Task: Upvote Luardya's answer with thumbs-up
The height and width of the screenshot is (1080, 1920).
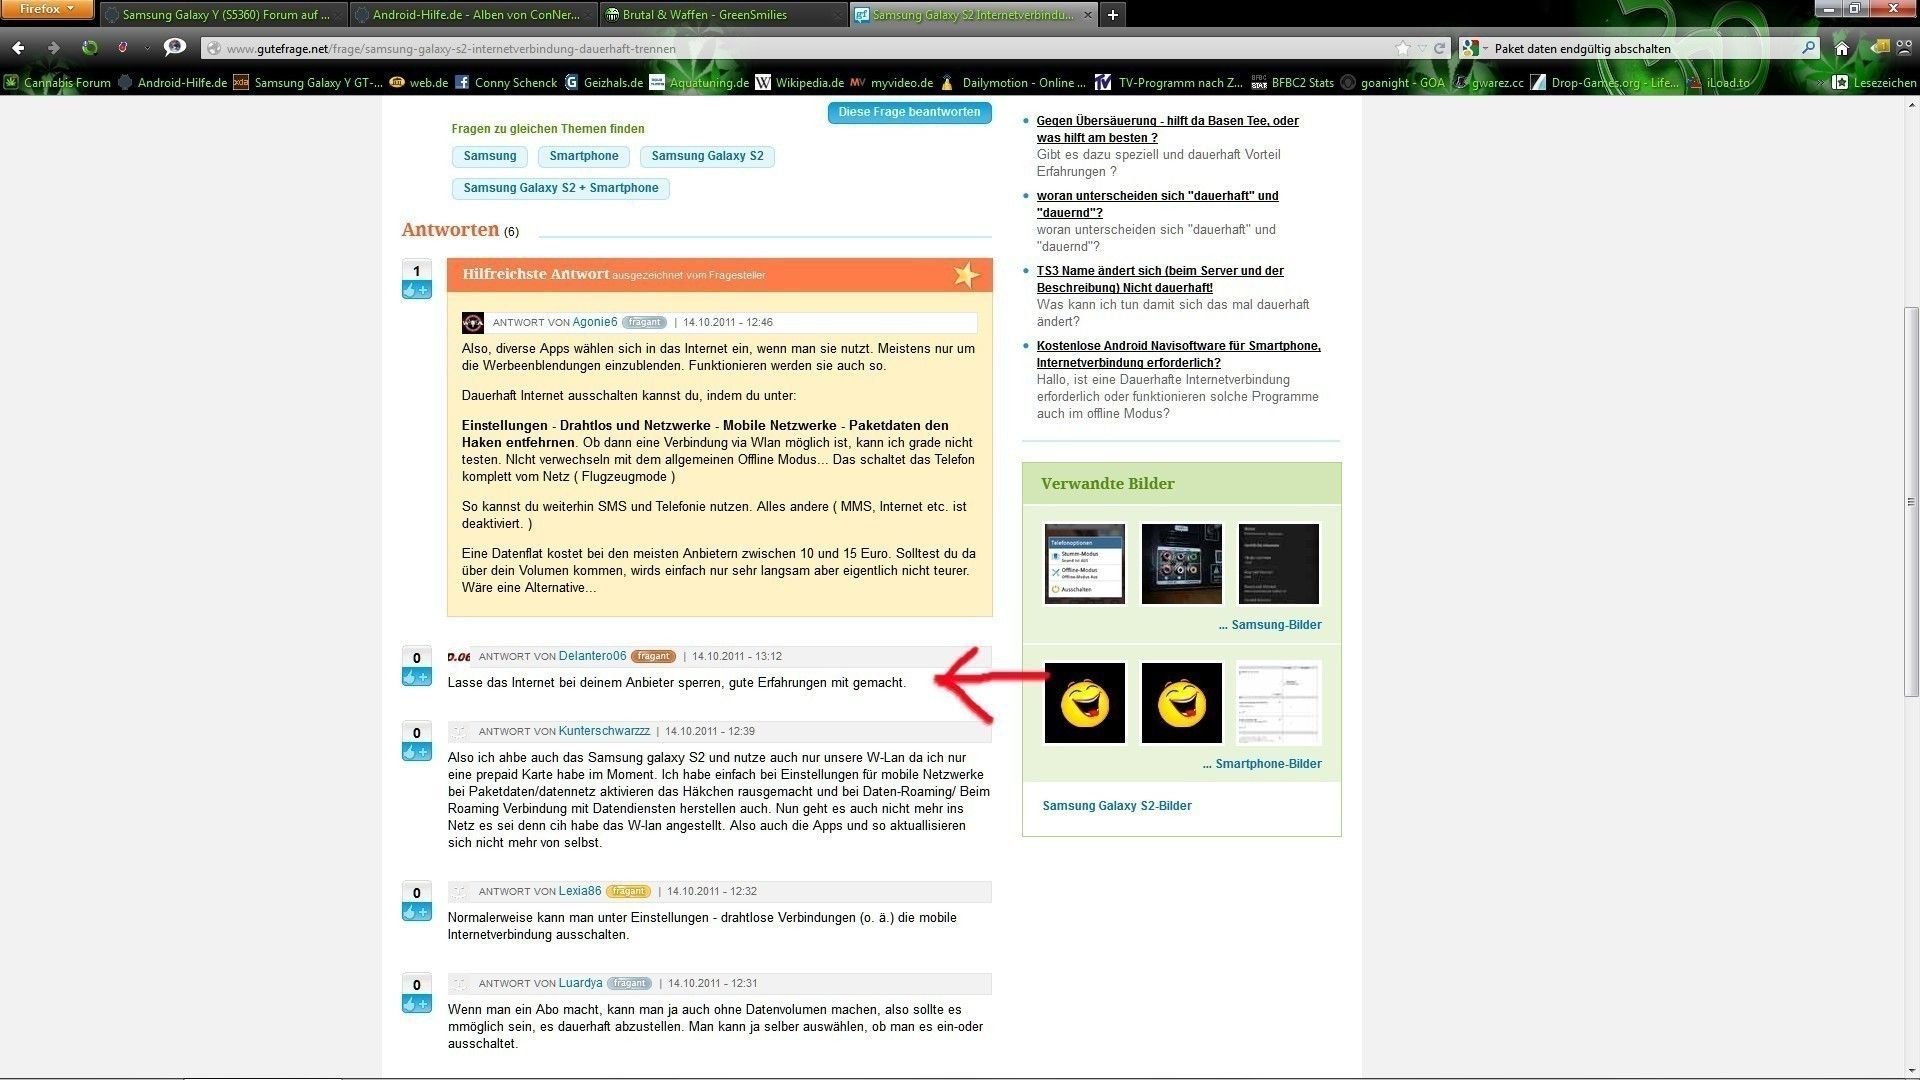Action: (x=417, y=1004)
